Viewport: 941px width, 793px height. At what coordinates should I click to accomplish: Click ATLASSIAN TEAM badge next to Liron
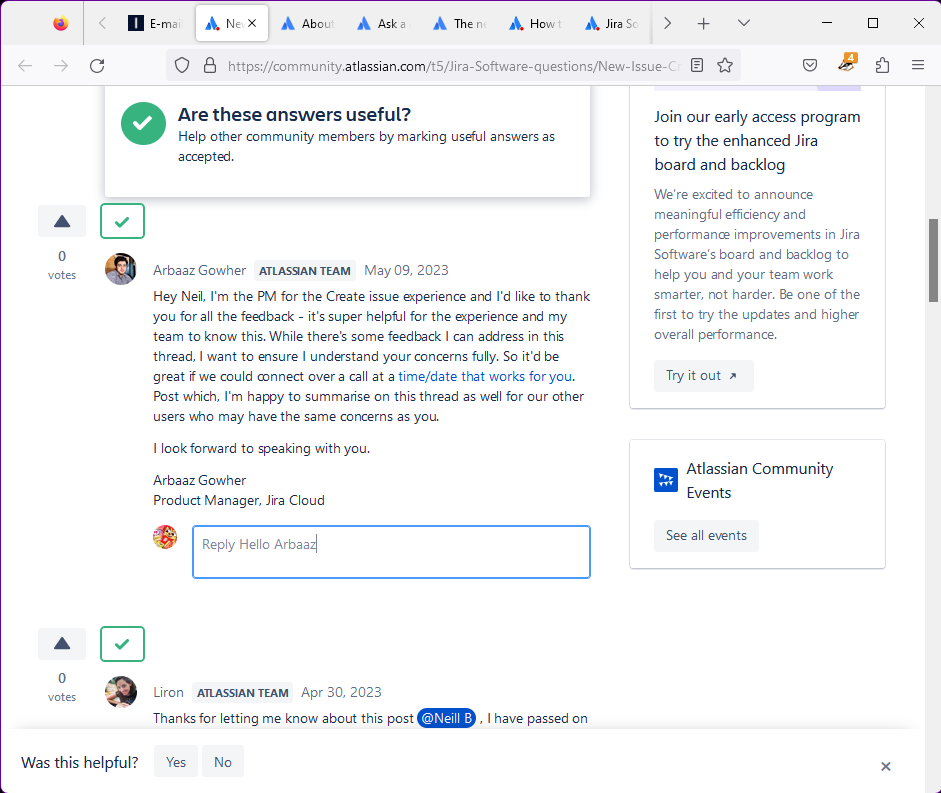coord(242,693)
